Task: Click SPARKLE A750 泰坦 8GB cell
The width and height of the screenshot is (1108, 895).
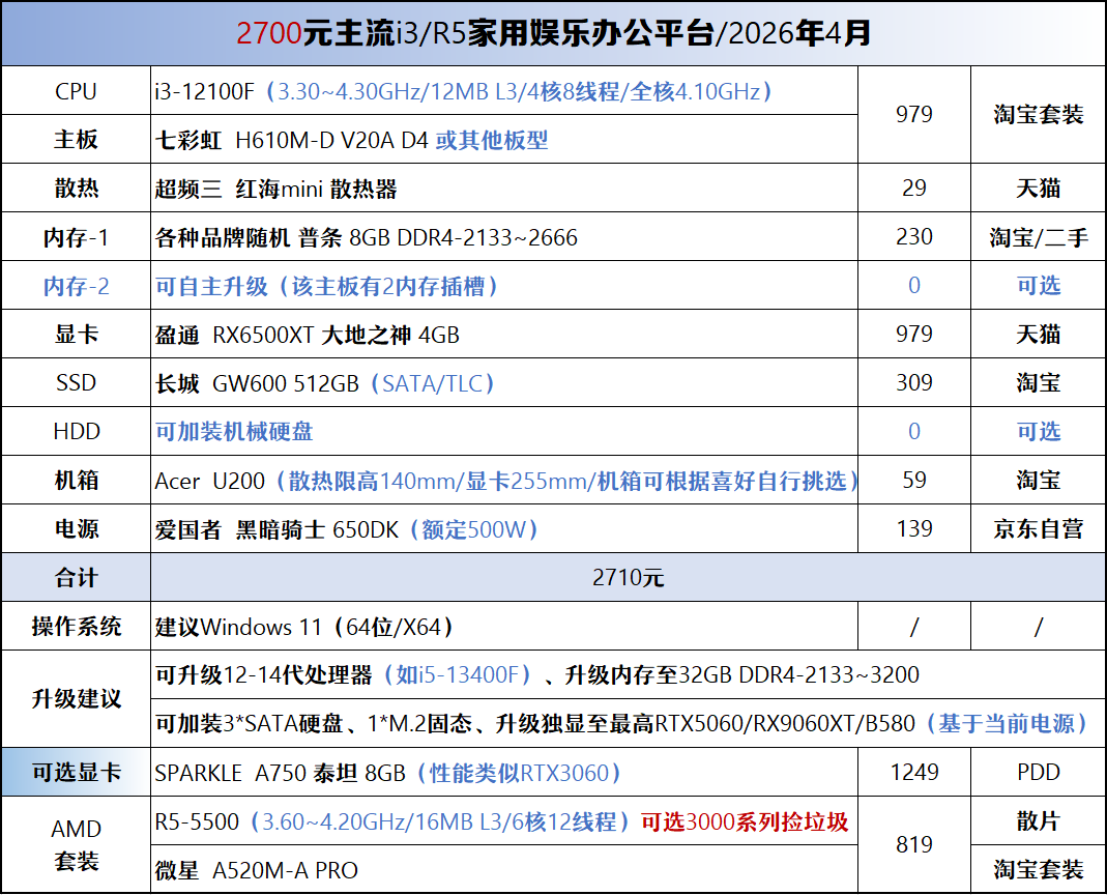Action: point(504,772)
